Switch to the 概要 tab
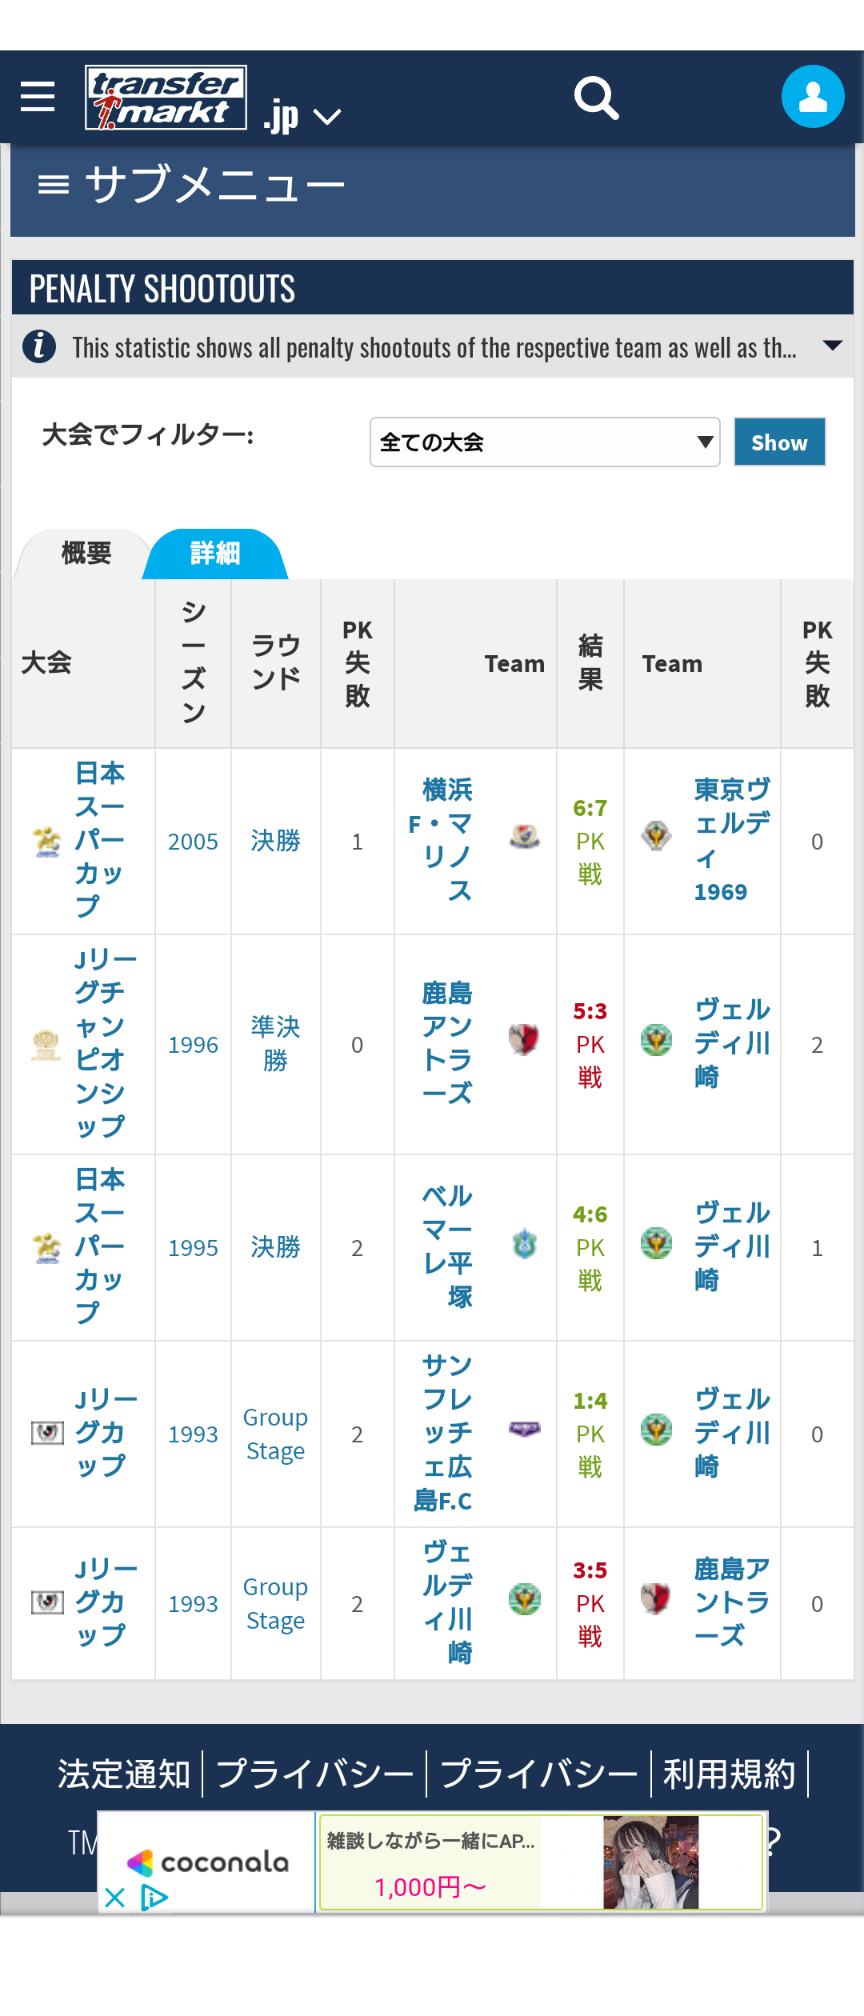864x2016 pixels. coord(86,553)
